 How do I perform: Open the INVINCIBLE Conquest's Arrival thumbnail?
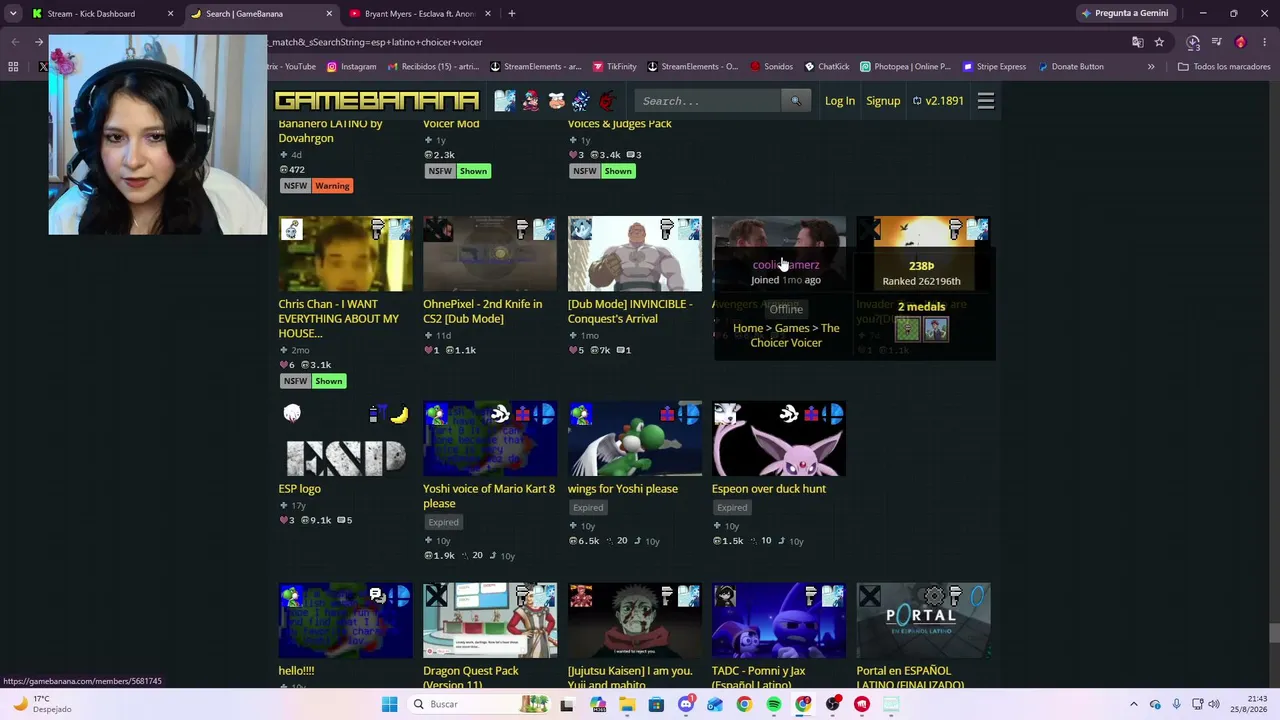click(634, 254)
